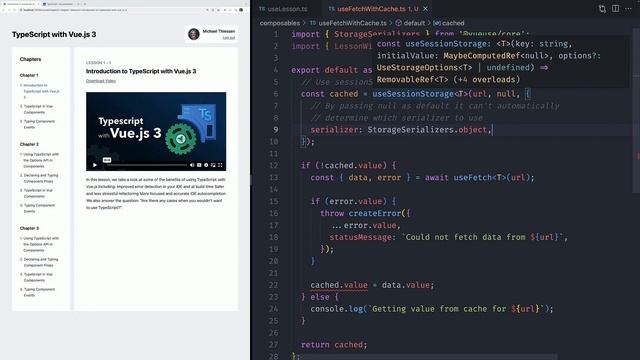The height and width of the screenshot is (360, 640).
Task: Click 'export default' on line 4
Action: coord(324,70)
